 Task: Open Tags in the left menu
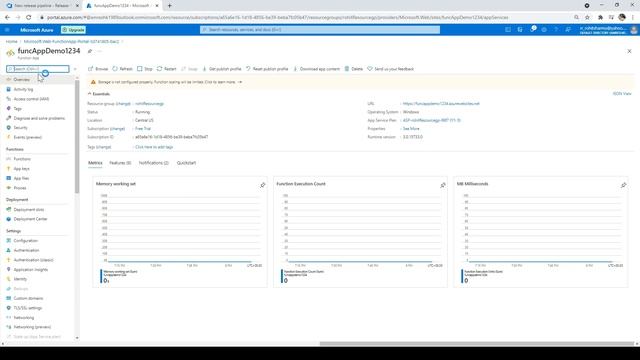tap(17, 109)
